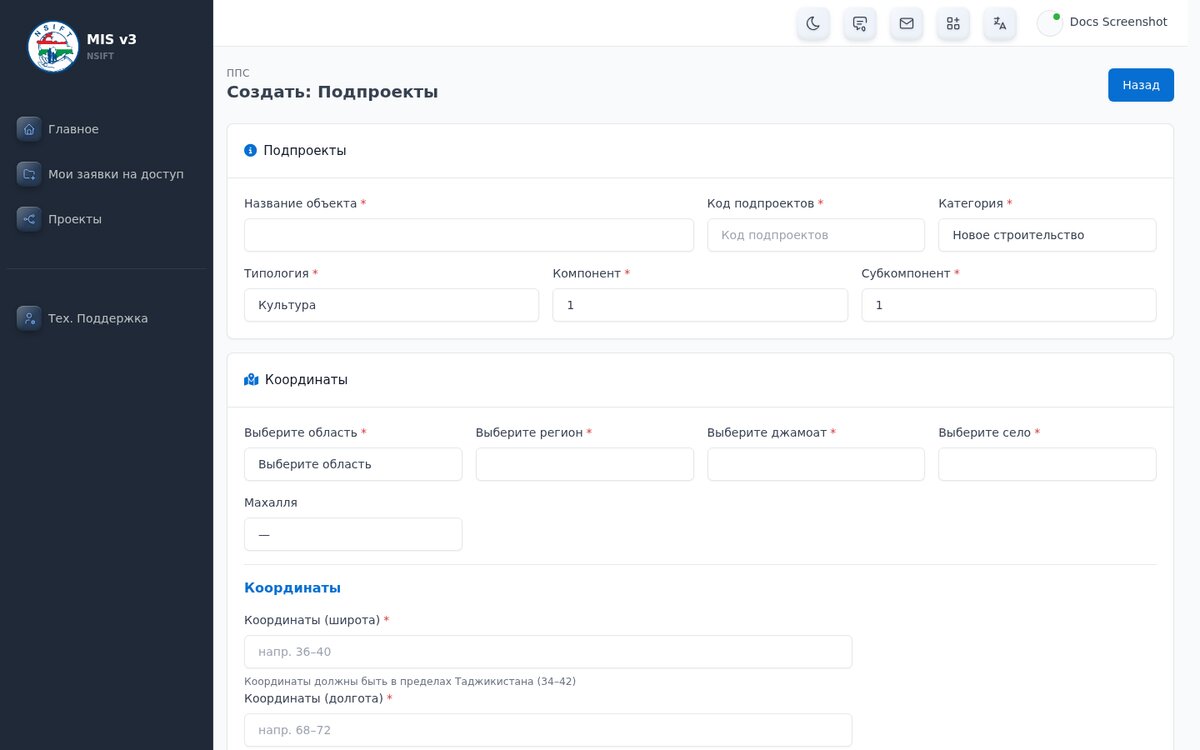Open the Выберите село dropdown
The width and height of the screenshot is (1200, 750).
[x=1047, y=464]
